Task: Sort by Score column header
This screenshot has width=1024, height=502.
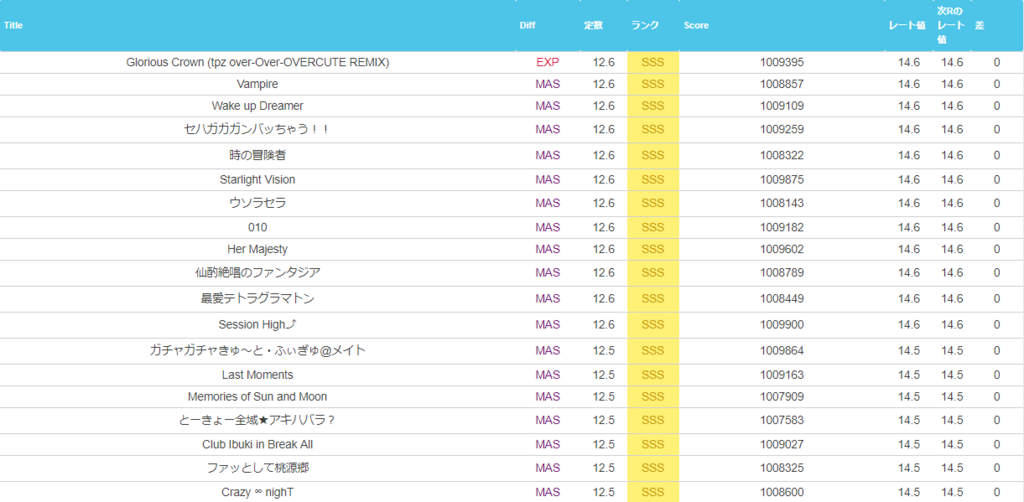Action: [x=696, y=26]
